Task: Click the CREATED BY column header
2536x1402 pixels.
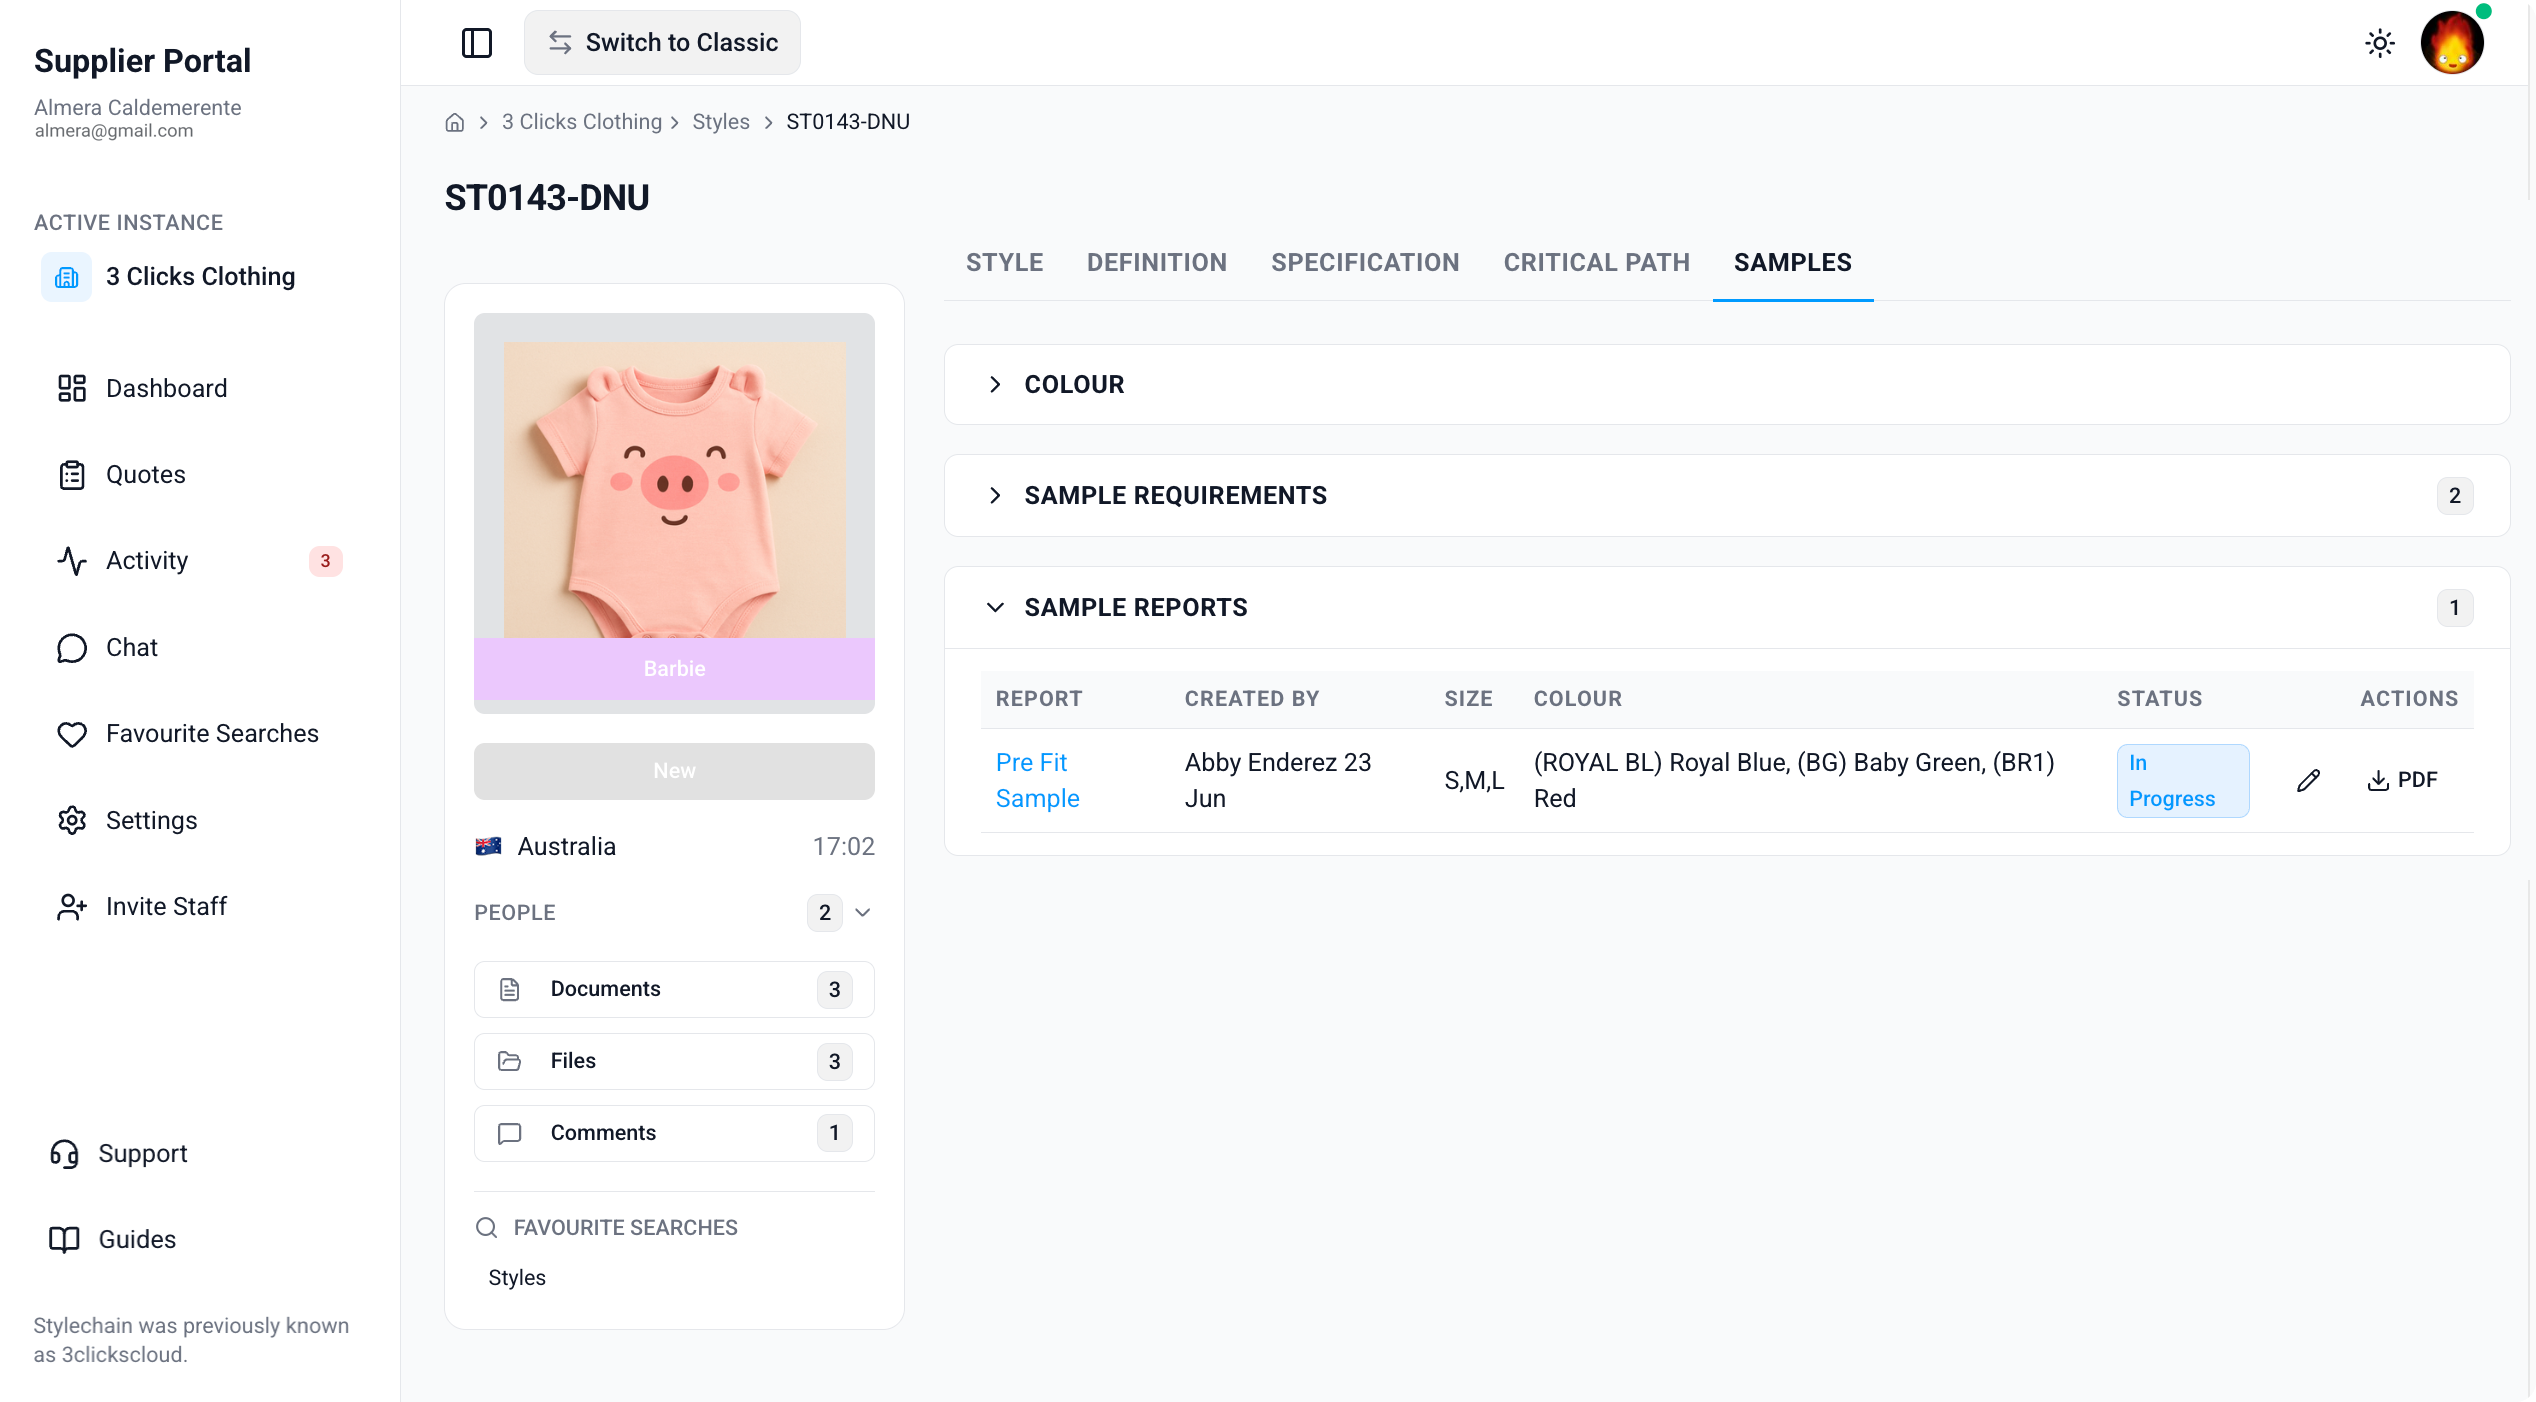Action: (x=1252, y=699)
